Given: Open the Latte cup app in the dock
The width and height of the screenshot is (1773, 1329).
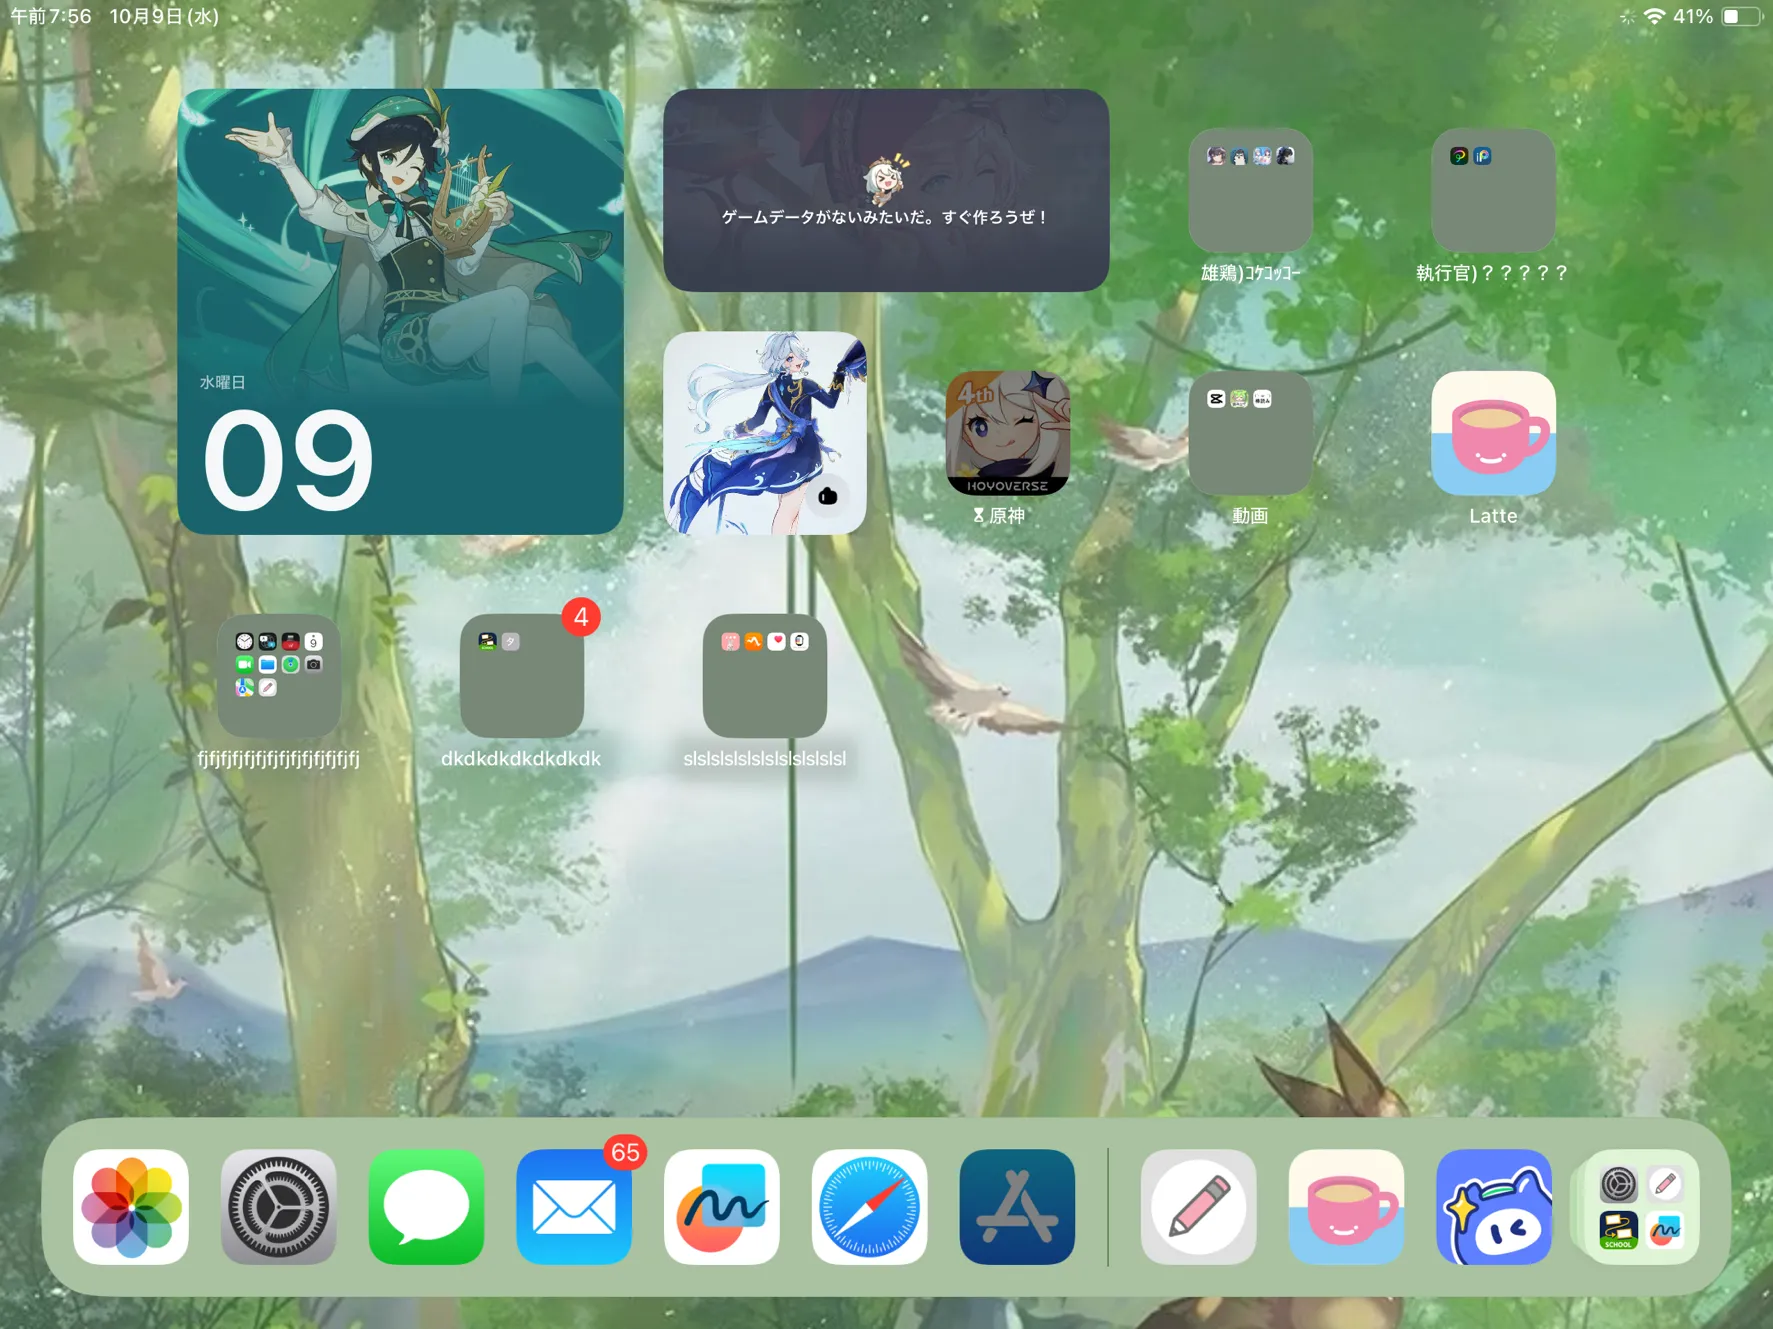Looking at the screenshot, I should pos(1346,1206).
